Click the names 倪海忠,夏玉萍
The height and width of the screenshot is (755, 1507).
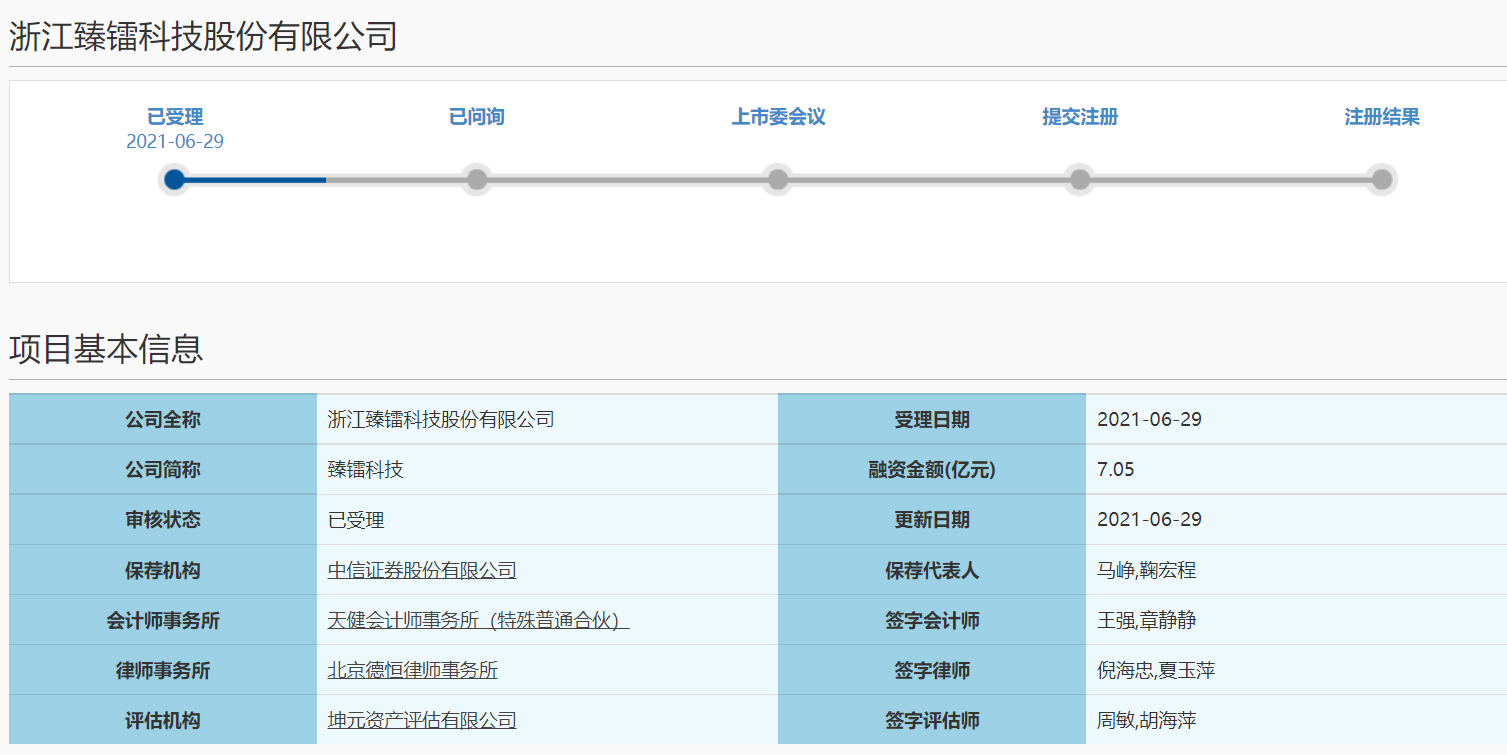1156,671
